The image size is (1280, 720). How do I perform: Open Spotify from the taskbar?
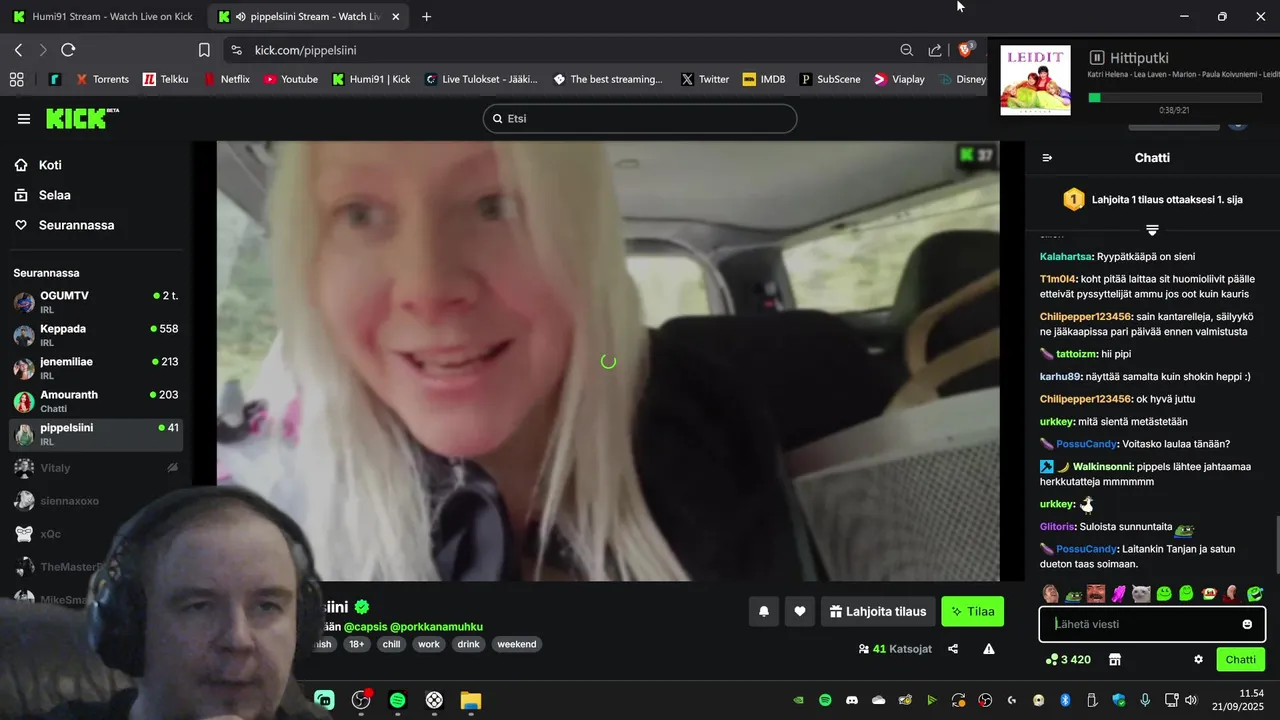point(397,701)
